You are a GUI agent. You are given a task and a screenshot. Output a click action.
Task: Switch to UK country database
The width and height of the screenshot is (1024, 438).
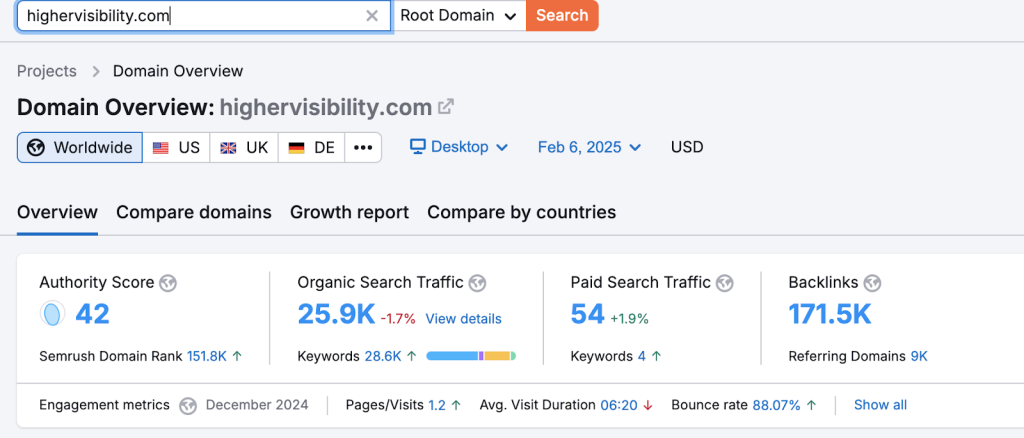244,147
